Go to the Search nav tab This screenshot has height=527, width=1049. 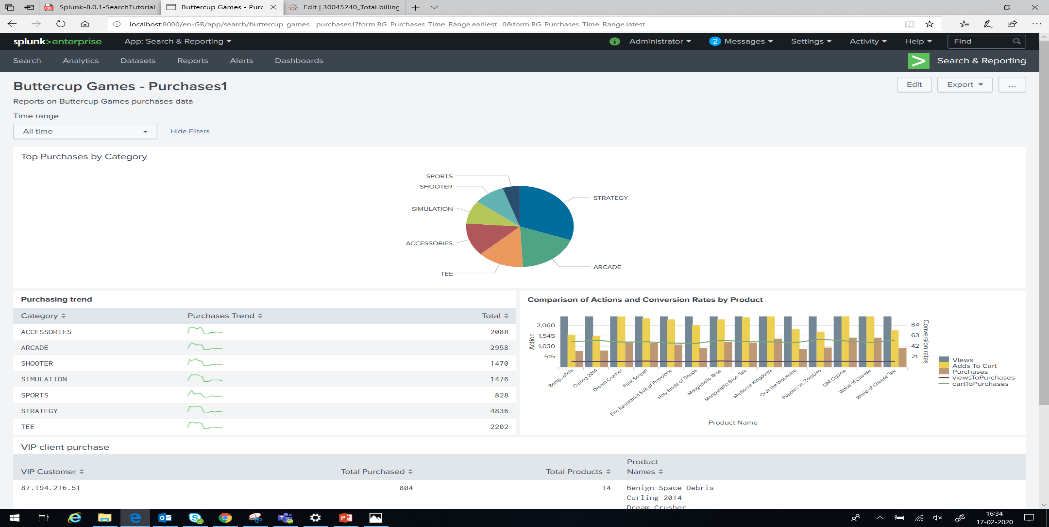[x=27, y=61]
